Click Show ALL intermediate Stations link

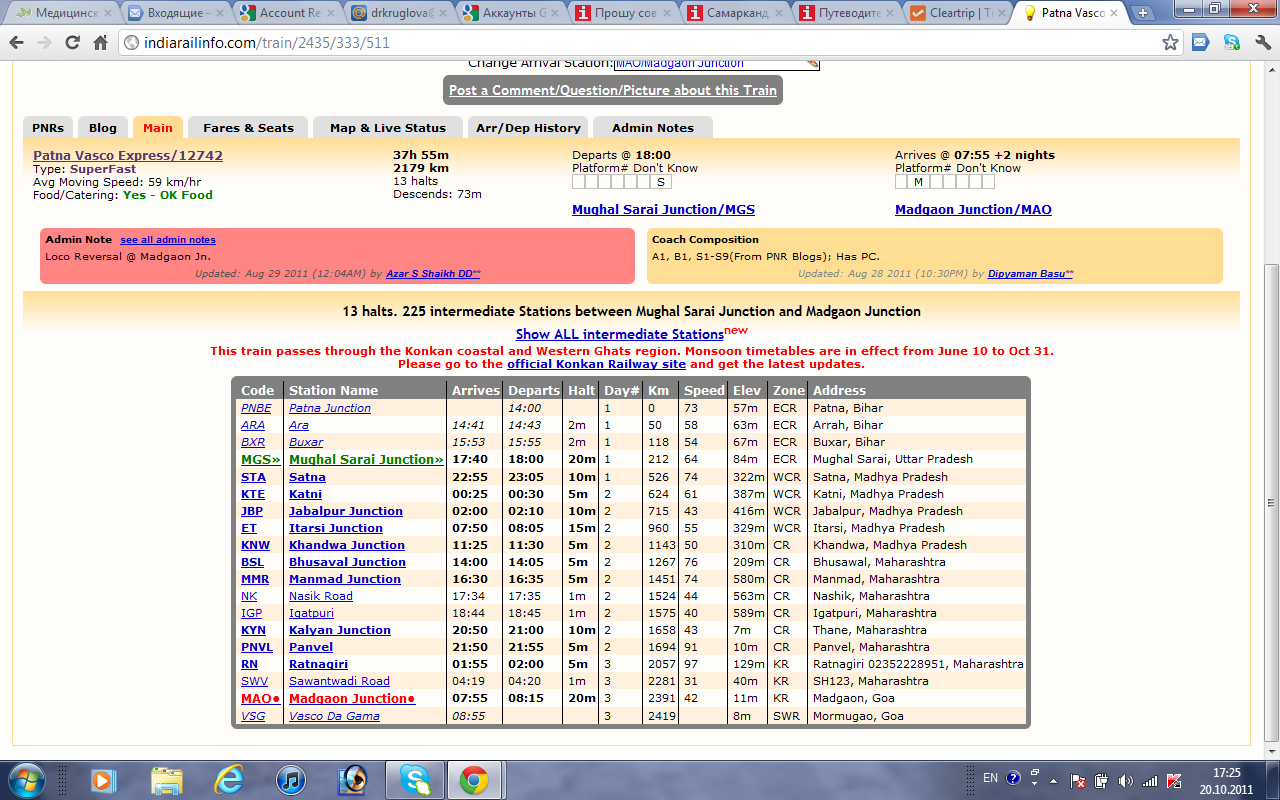[x=619, y=334]
